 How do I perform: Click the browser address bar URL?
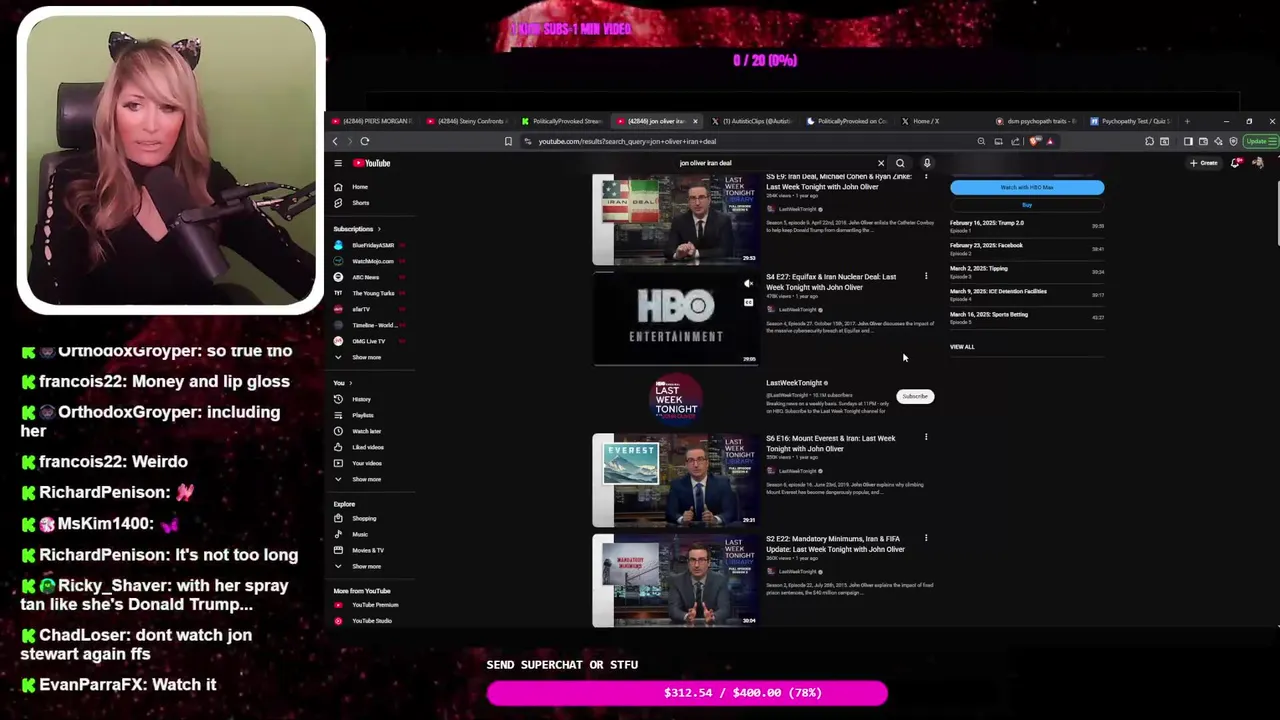point(627,141)
